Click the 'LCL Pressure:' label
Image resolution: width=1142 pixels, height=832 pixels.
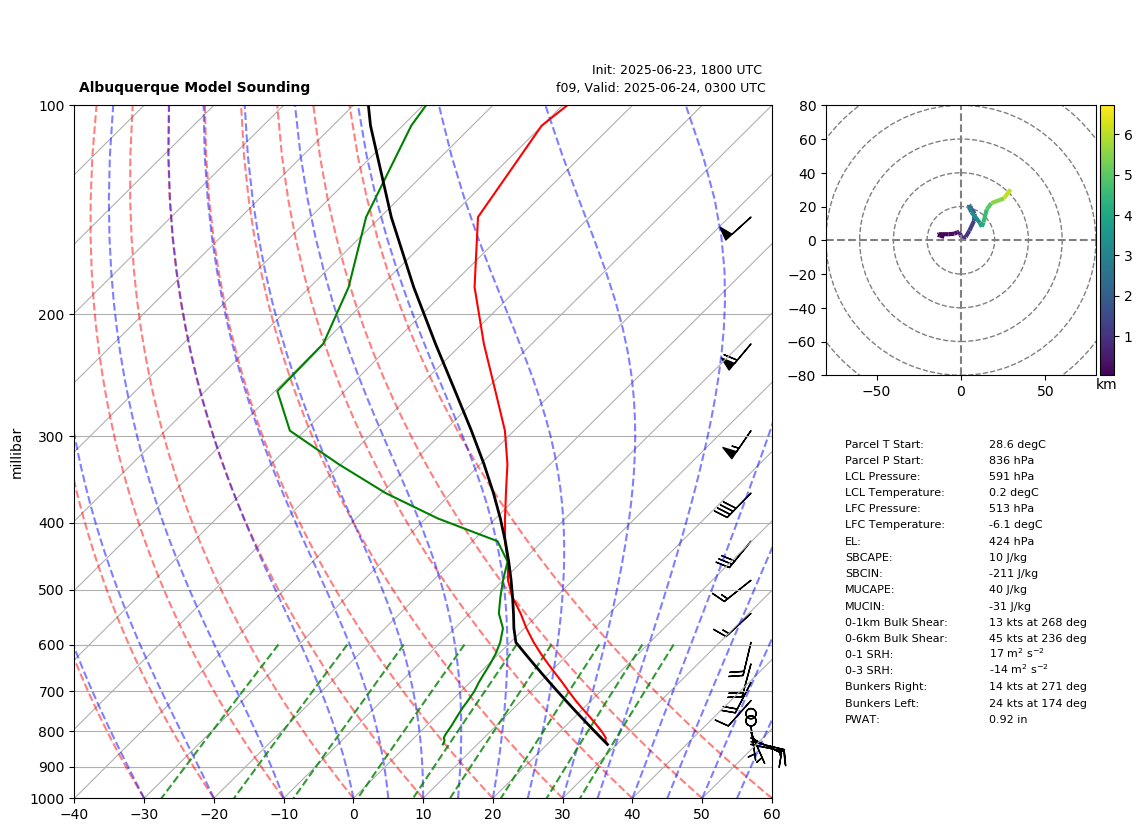(882, 476)
